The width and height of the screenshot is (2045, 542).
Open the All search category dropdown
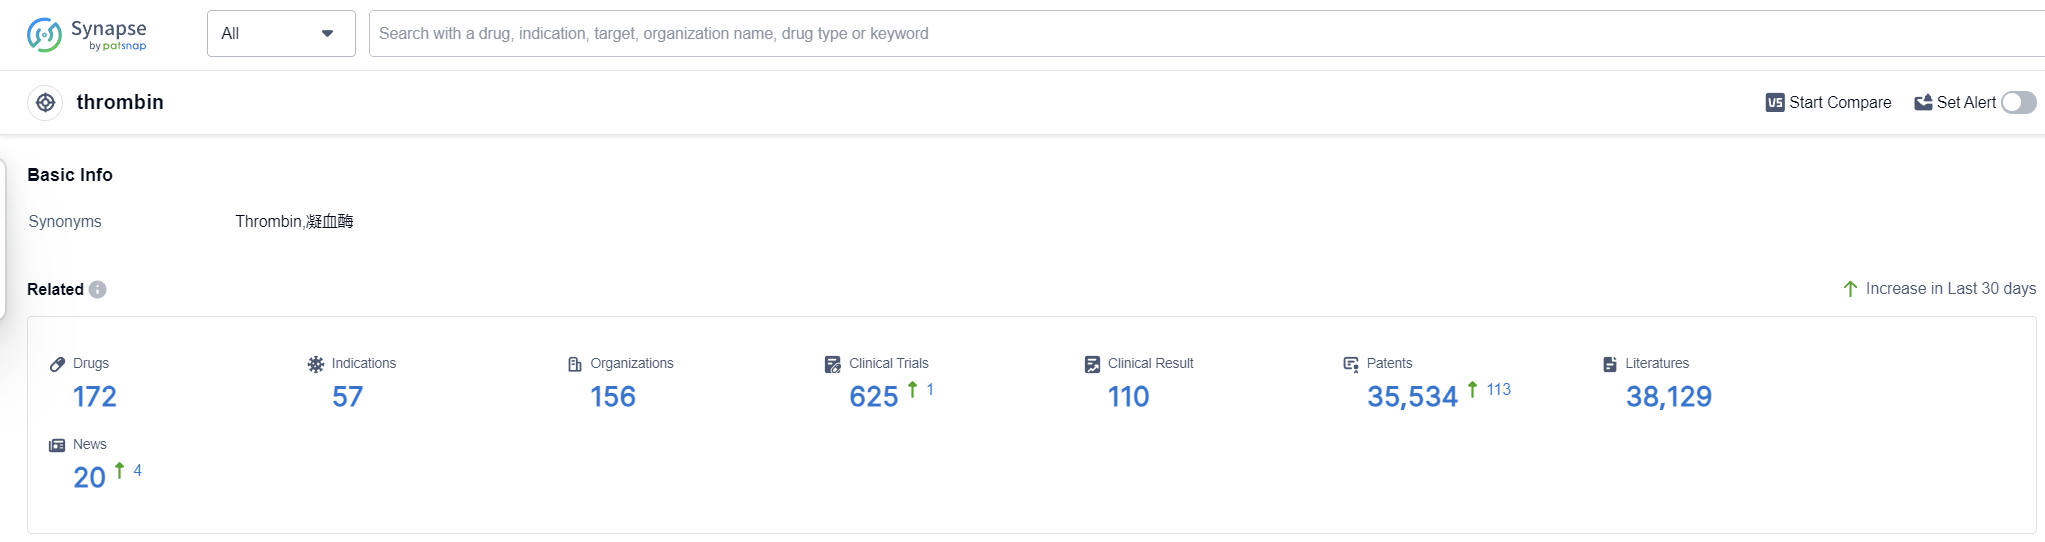point(280,34)
